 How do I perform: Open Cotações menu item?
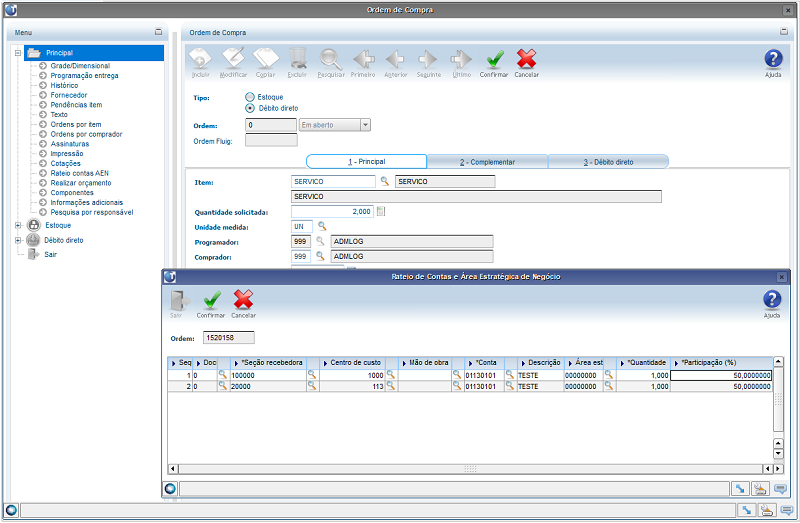(x=65, y=163)
